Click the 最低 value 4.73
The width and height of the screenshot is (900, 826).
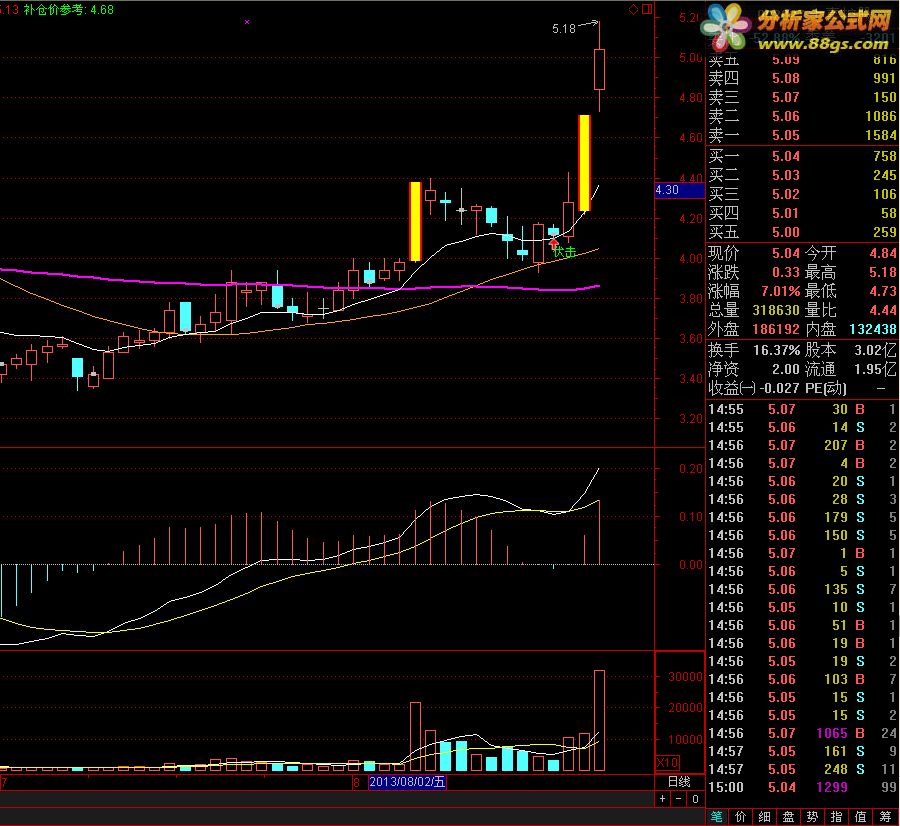(x=883, y=291)
